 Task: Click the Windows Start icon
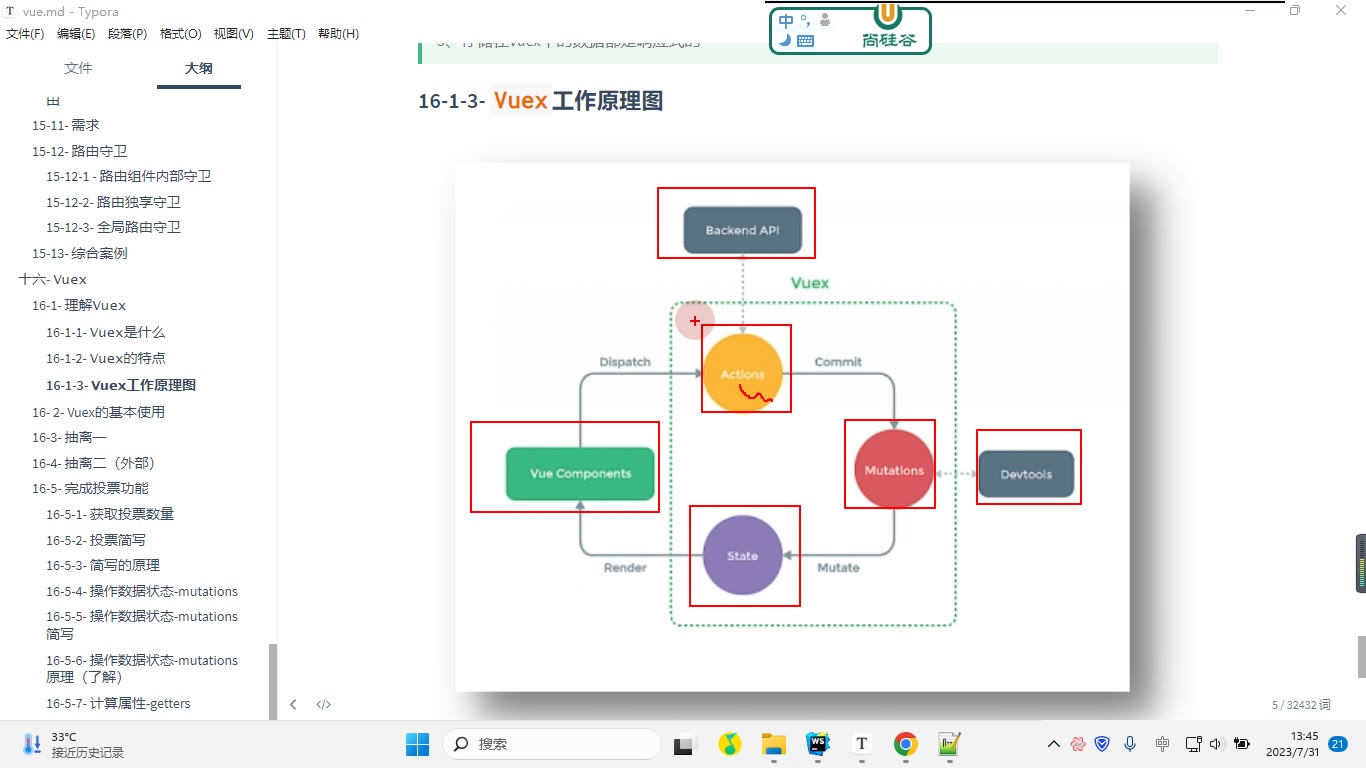[417, 743]
